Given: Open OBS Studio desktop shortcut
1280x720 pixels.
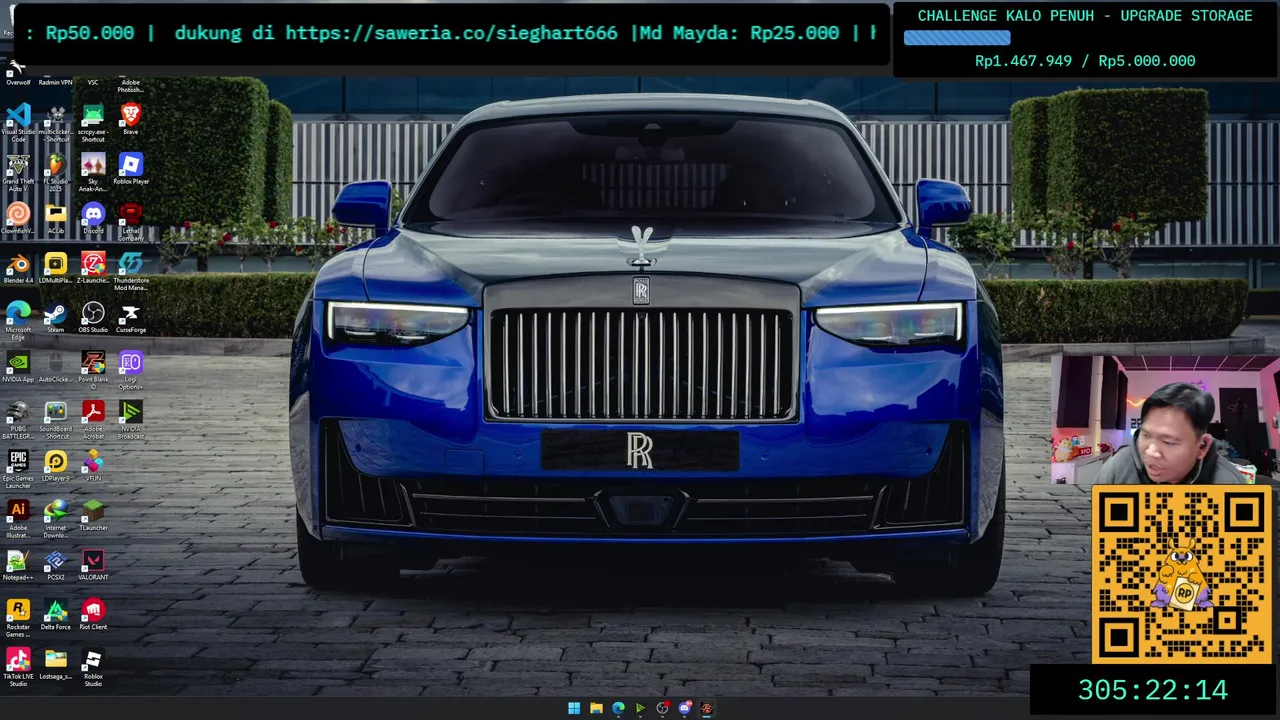Looking at the screenshot, I should pos(93,317).
